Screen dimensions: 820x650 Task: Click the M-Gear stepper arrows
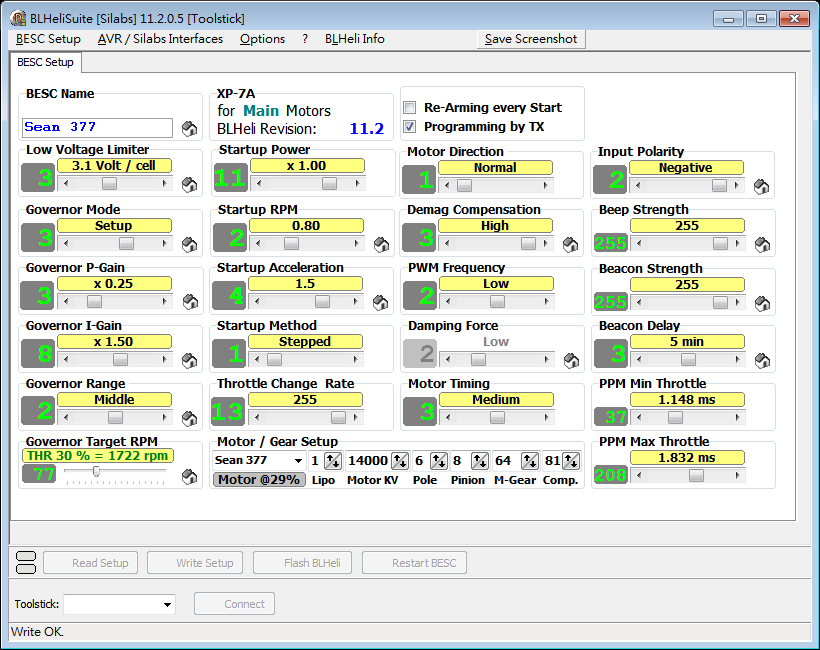[x=530, y=461]
